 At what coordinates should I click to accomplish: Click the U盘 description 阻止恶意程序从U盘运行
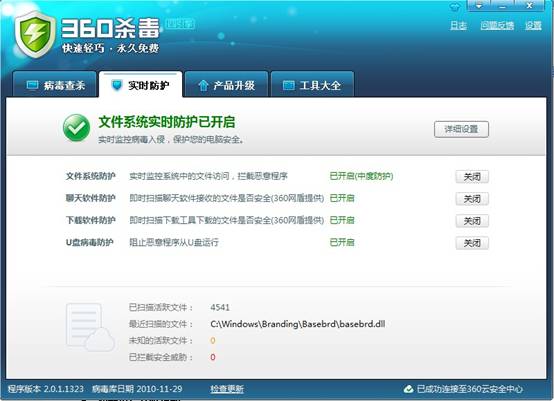pyautogui.click(x=174, y=242)
